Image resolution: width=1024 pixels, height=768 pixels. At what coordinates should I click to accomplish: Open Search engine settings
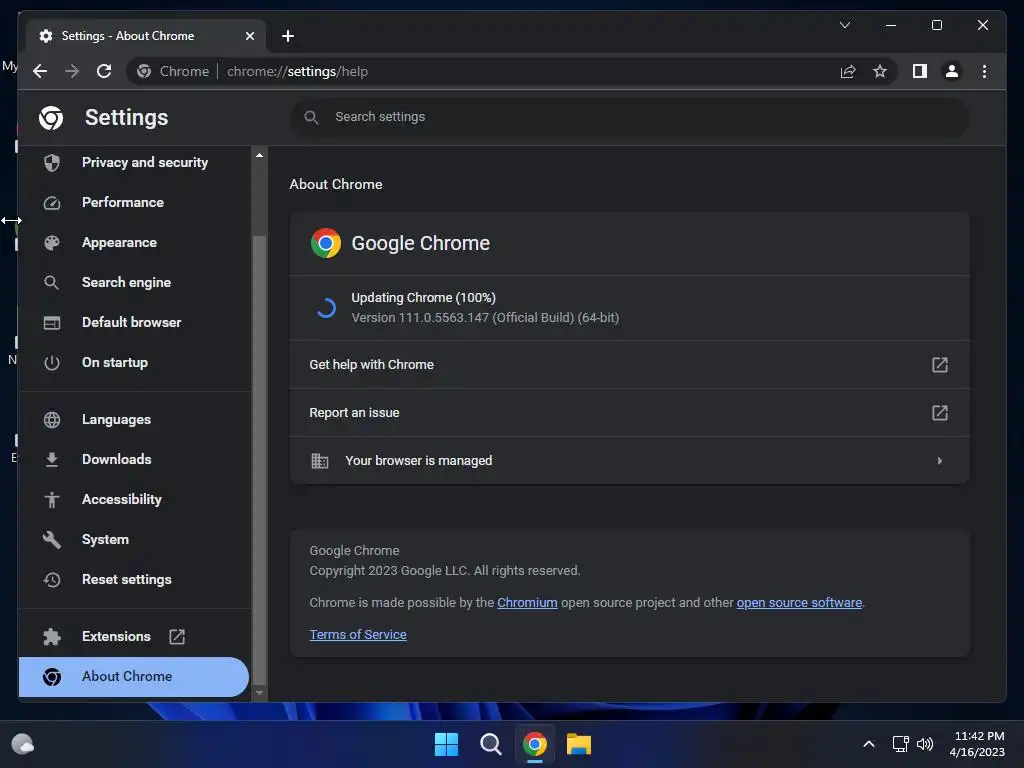click(135, 282)
